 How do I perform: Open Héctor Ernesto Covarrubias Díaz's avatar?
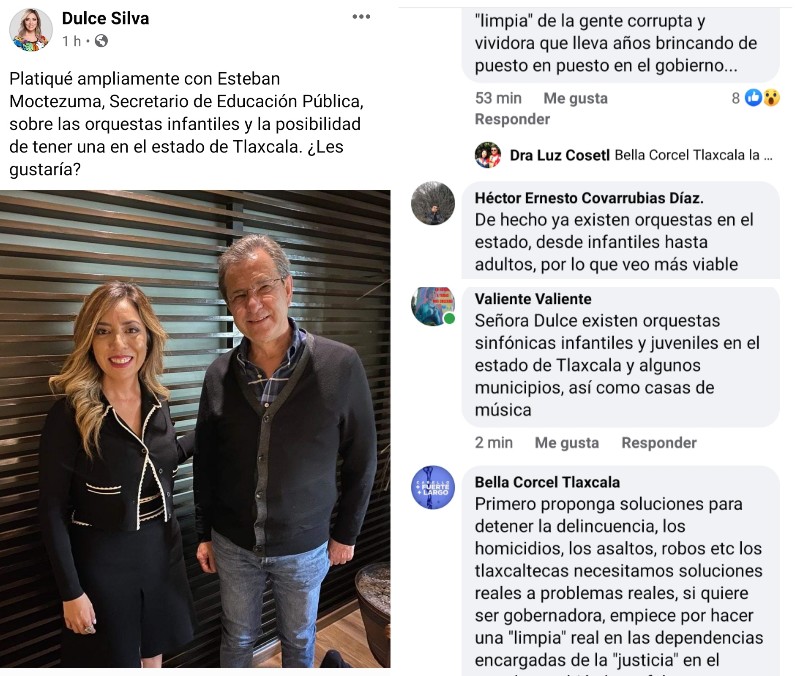[433, 203]
